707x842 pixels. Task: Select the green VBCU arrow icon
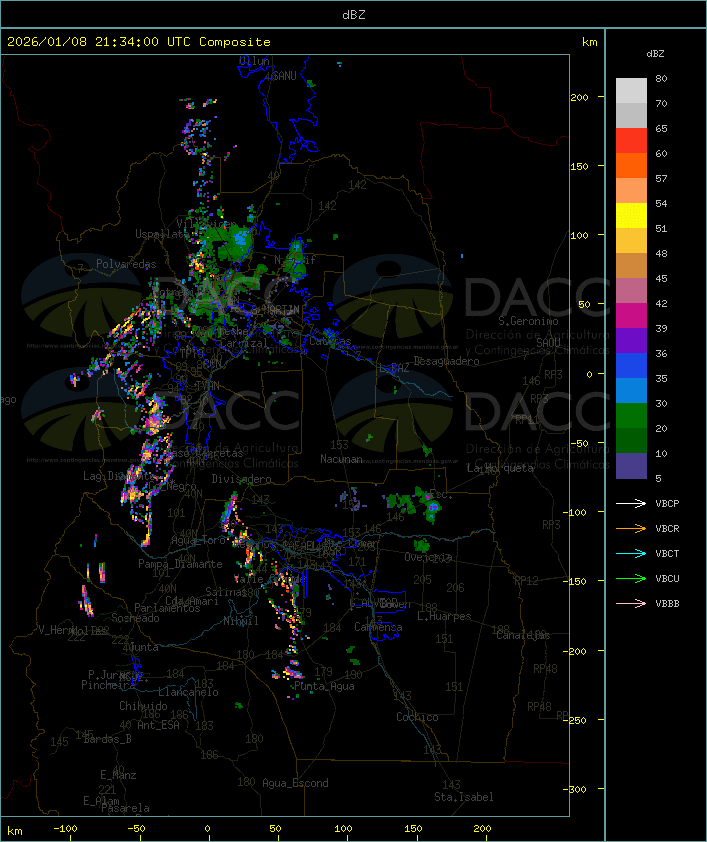tap(632, 578)
